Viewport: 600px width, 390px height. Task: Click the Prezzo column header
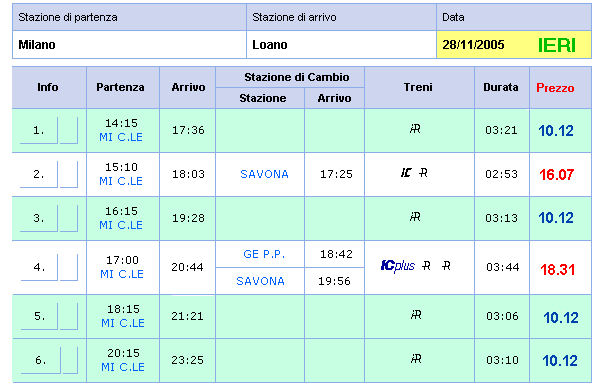coord(555,88)
